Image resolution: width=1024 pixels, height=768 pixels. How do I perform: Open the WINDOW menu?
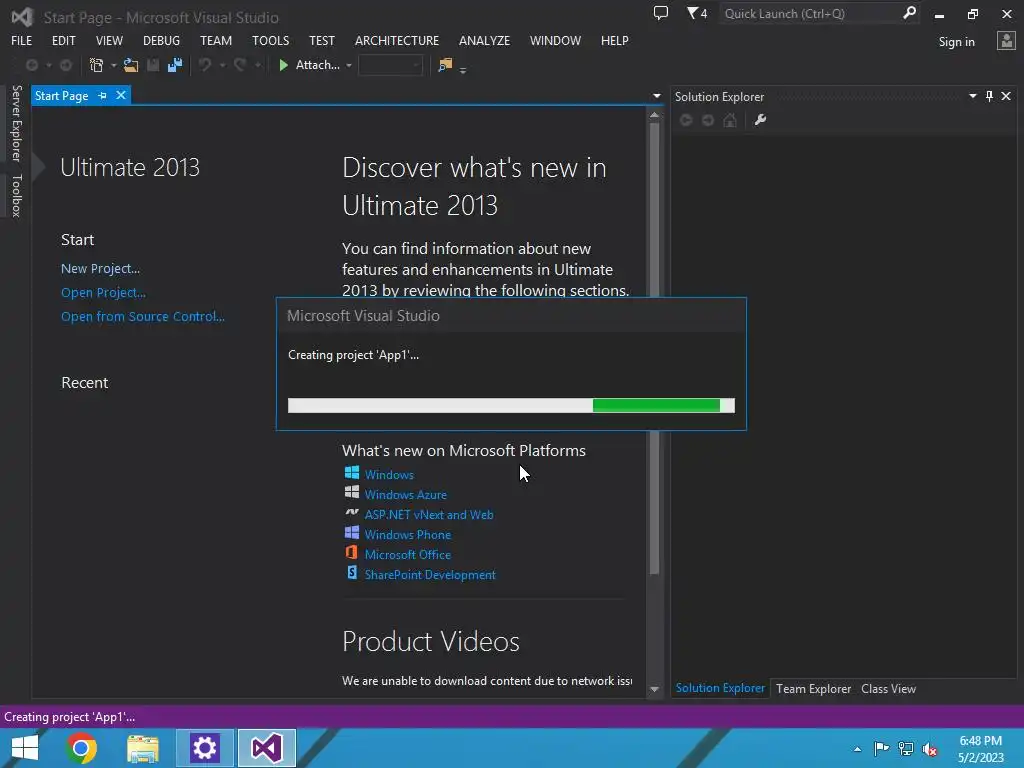click(555, 40)
